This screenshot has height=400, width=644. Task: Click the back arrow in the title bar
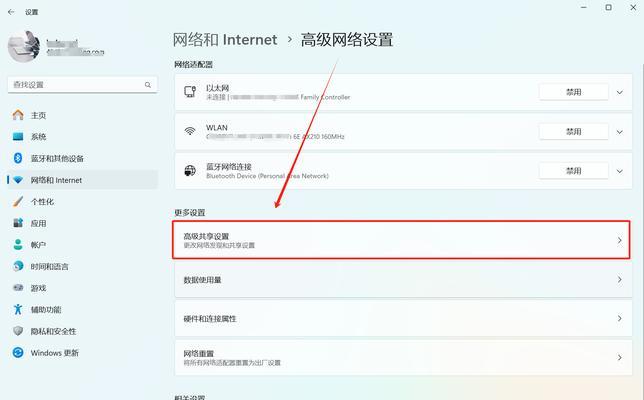pos(11,11)
